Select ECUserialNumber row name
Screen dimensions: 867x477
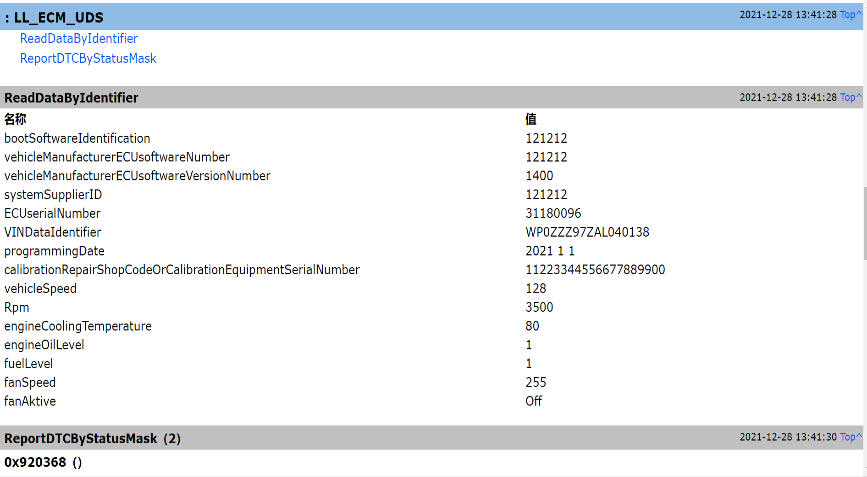pyautogui.click(x=52, y=213)
